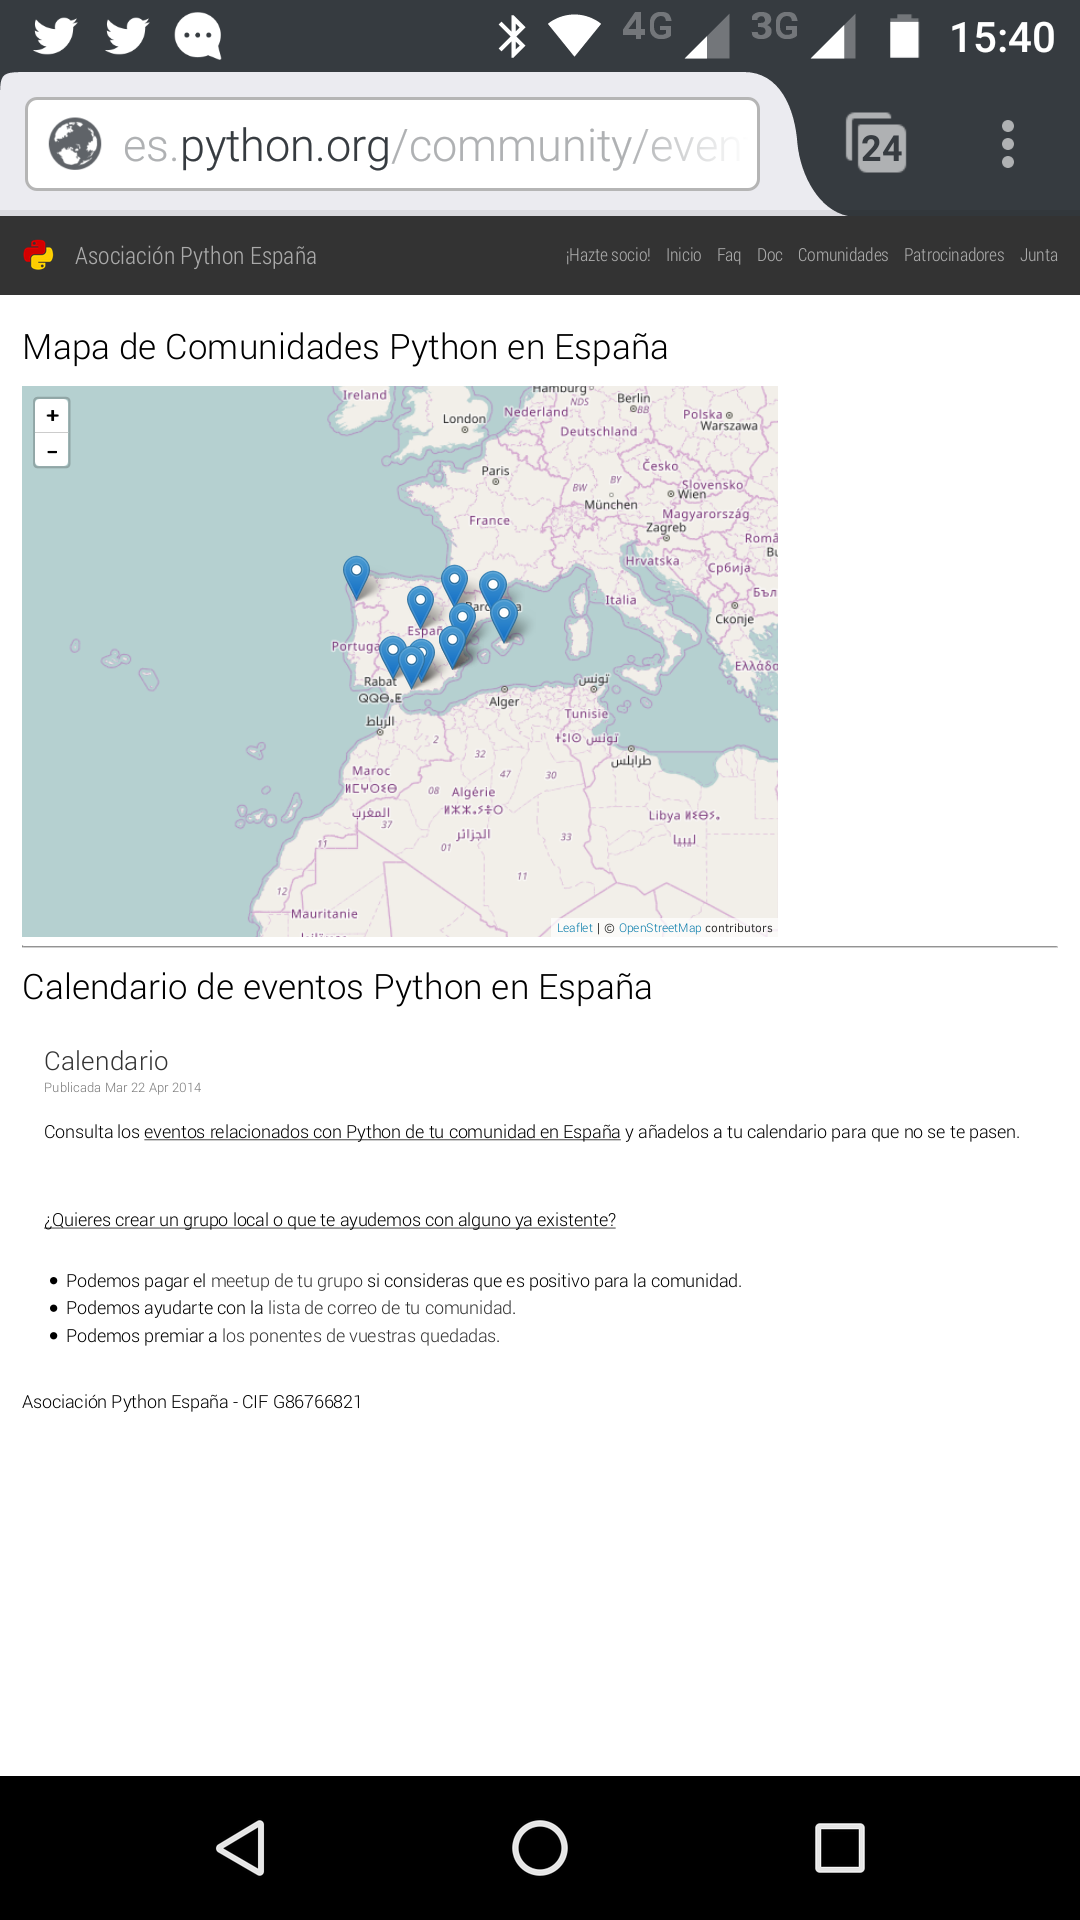Tap the URL address bar field

pos(430,146)
